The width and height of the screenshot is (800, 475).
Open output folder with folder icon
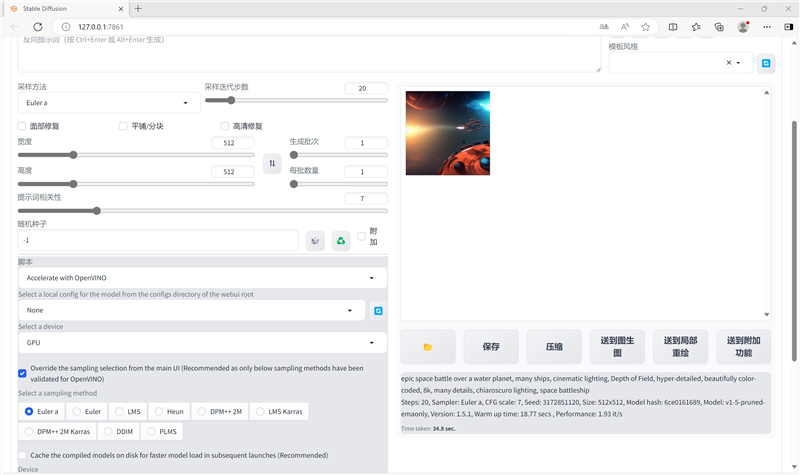(428, 347)
